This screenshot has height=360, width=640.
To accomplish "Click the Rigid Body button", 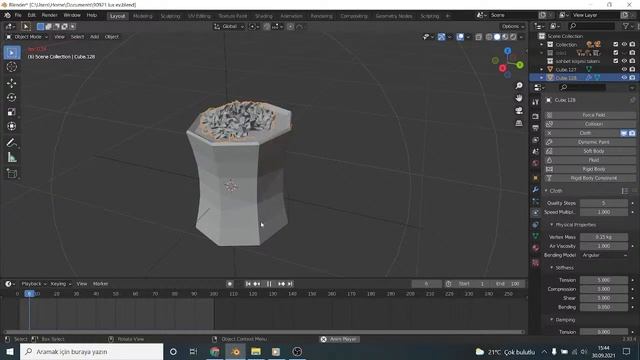I will pos(590,169).
